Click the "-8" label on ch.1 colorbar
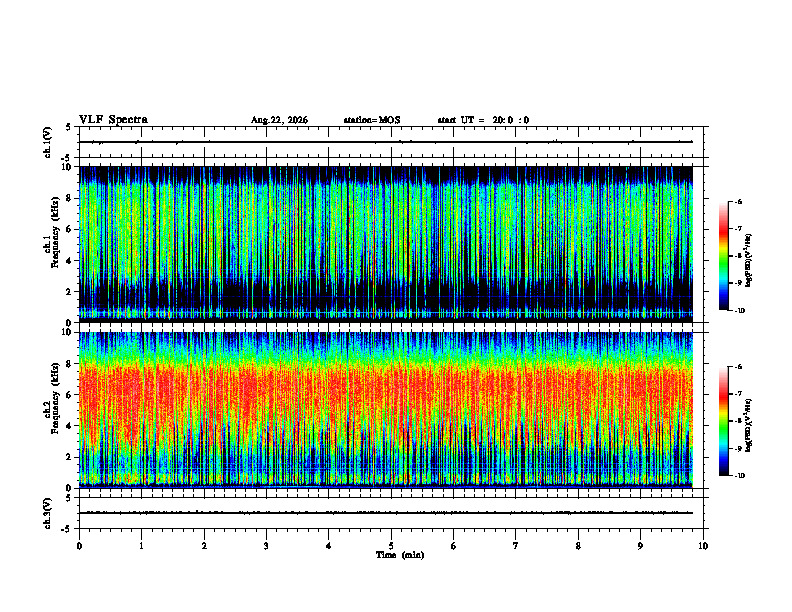This screenshot has width=792, height=612. tap(739, 256)
